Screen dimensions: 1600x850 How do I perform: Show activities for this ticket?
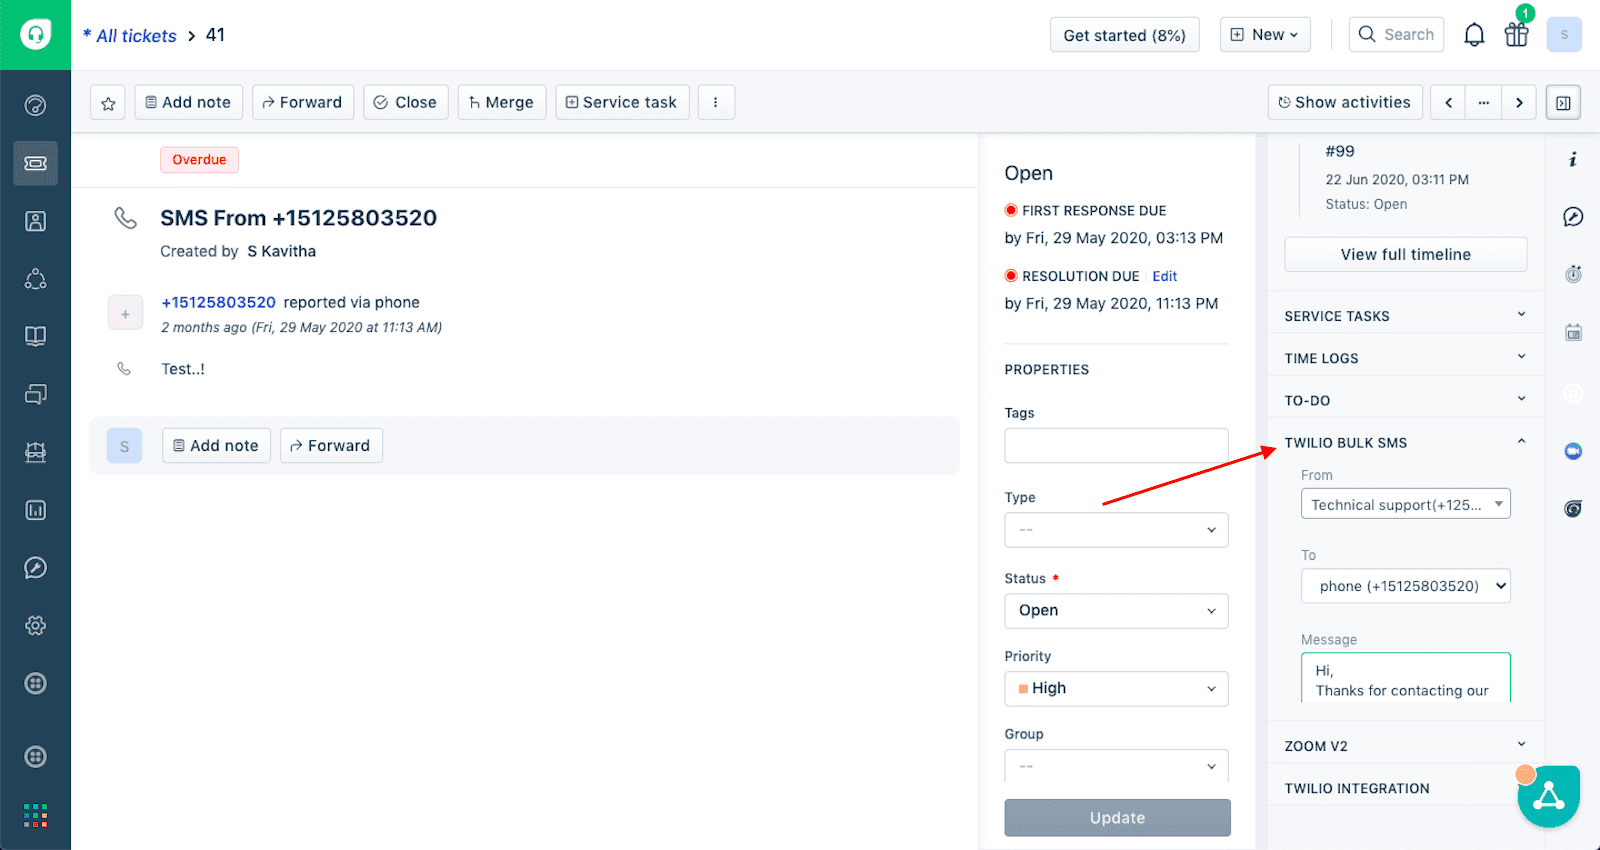[1345, 103]
